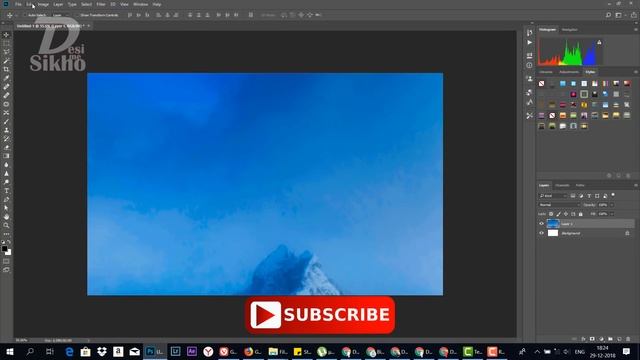The width and height of the screenshot is (640, 360).
Task: Open Lightroom from the taskbar
Action: coord(176,351)
